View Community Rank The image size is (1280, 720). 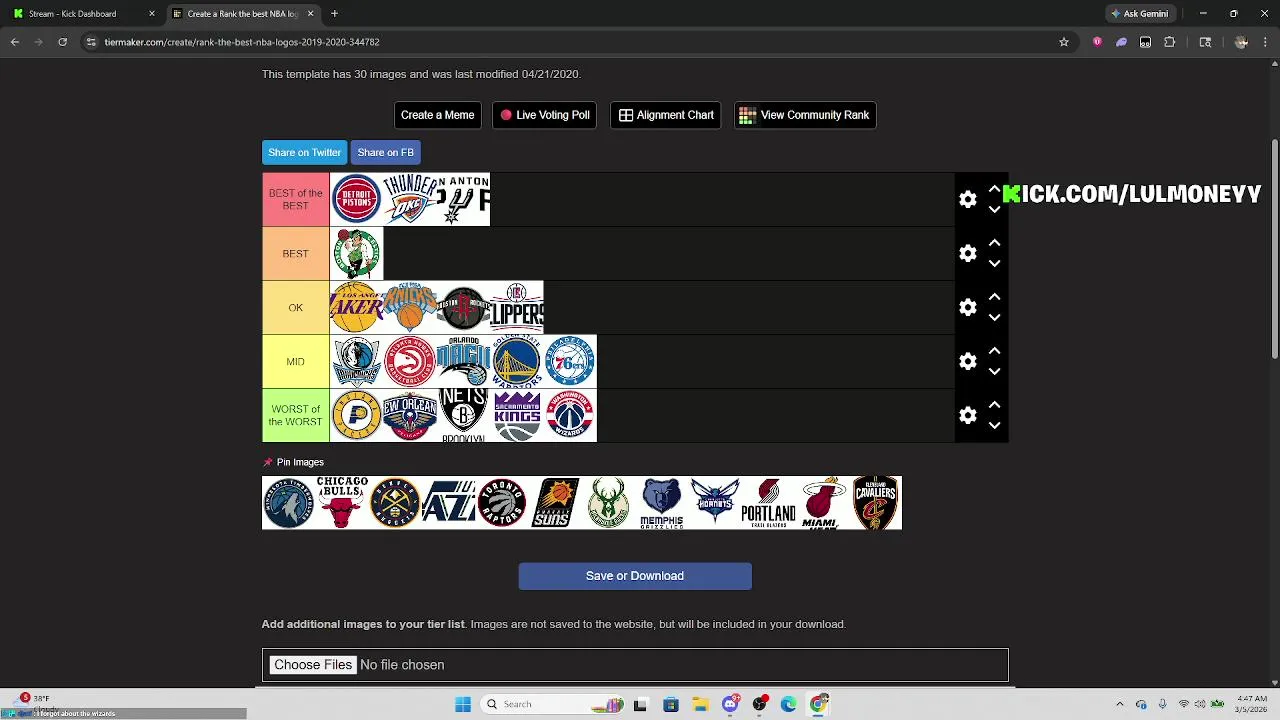coord(805,115)
